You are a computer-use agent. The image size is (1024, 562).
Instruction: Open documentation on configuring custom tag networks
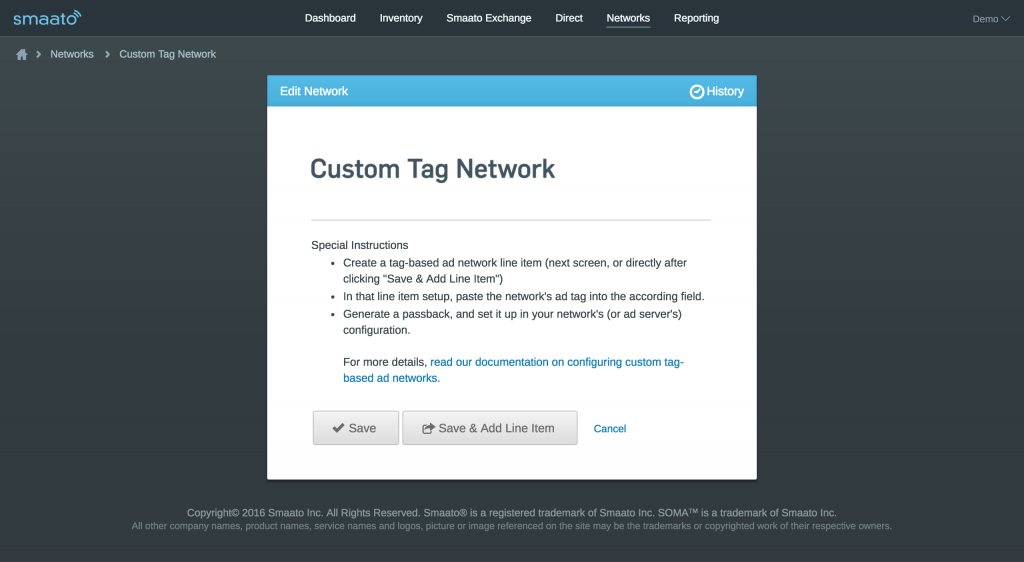click(513, 370)
